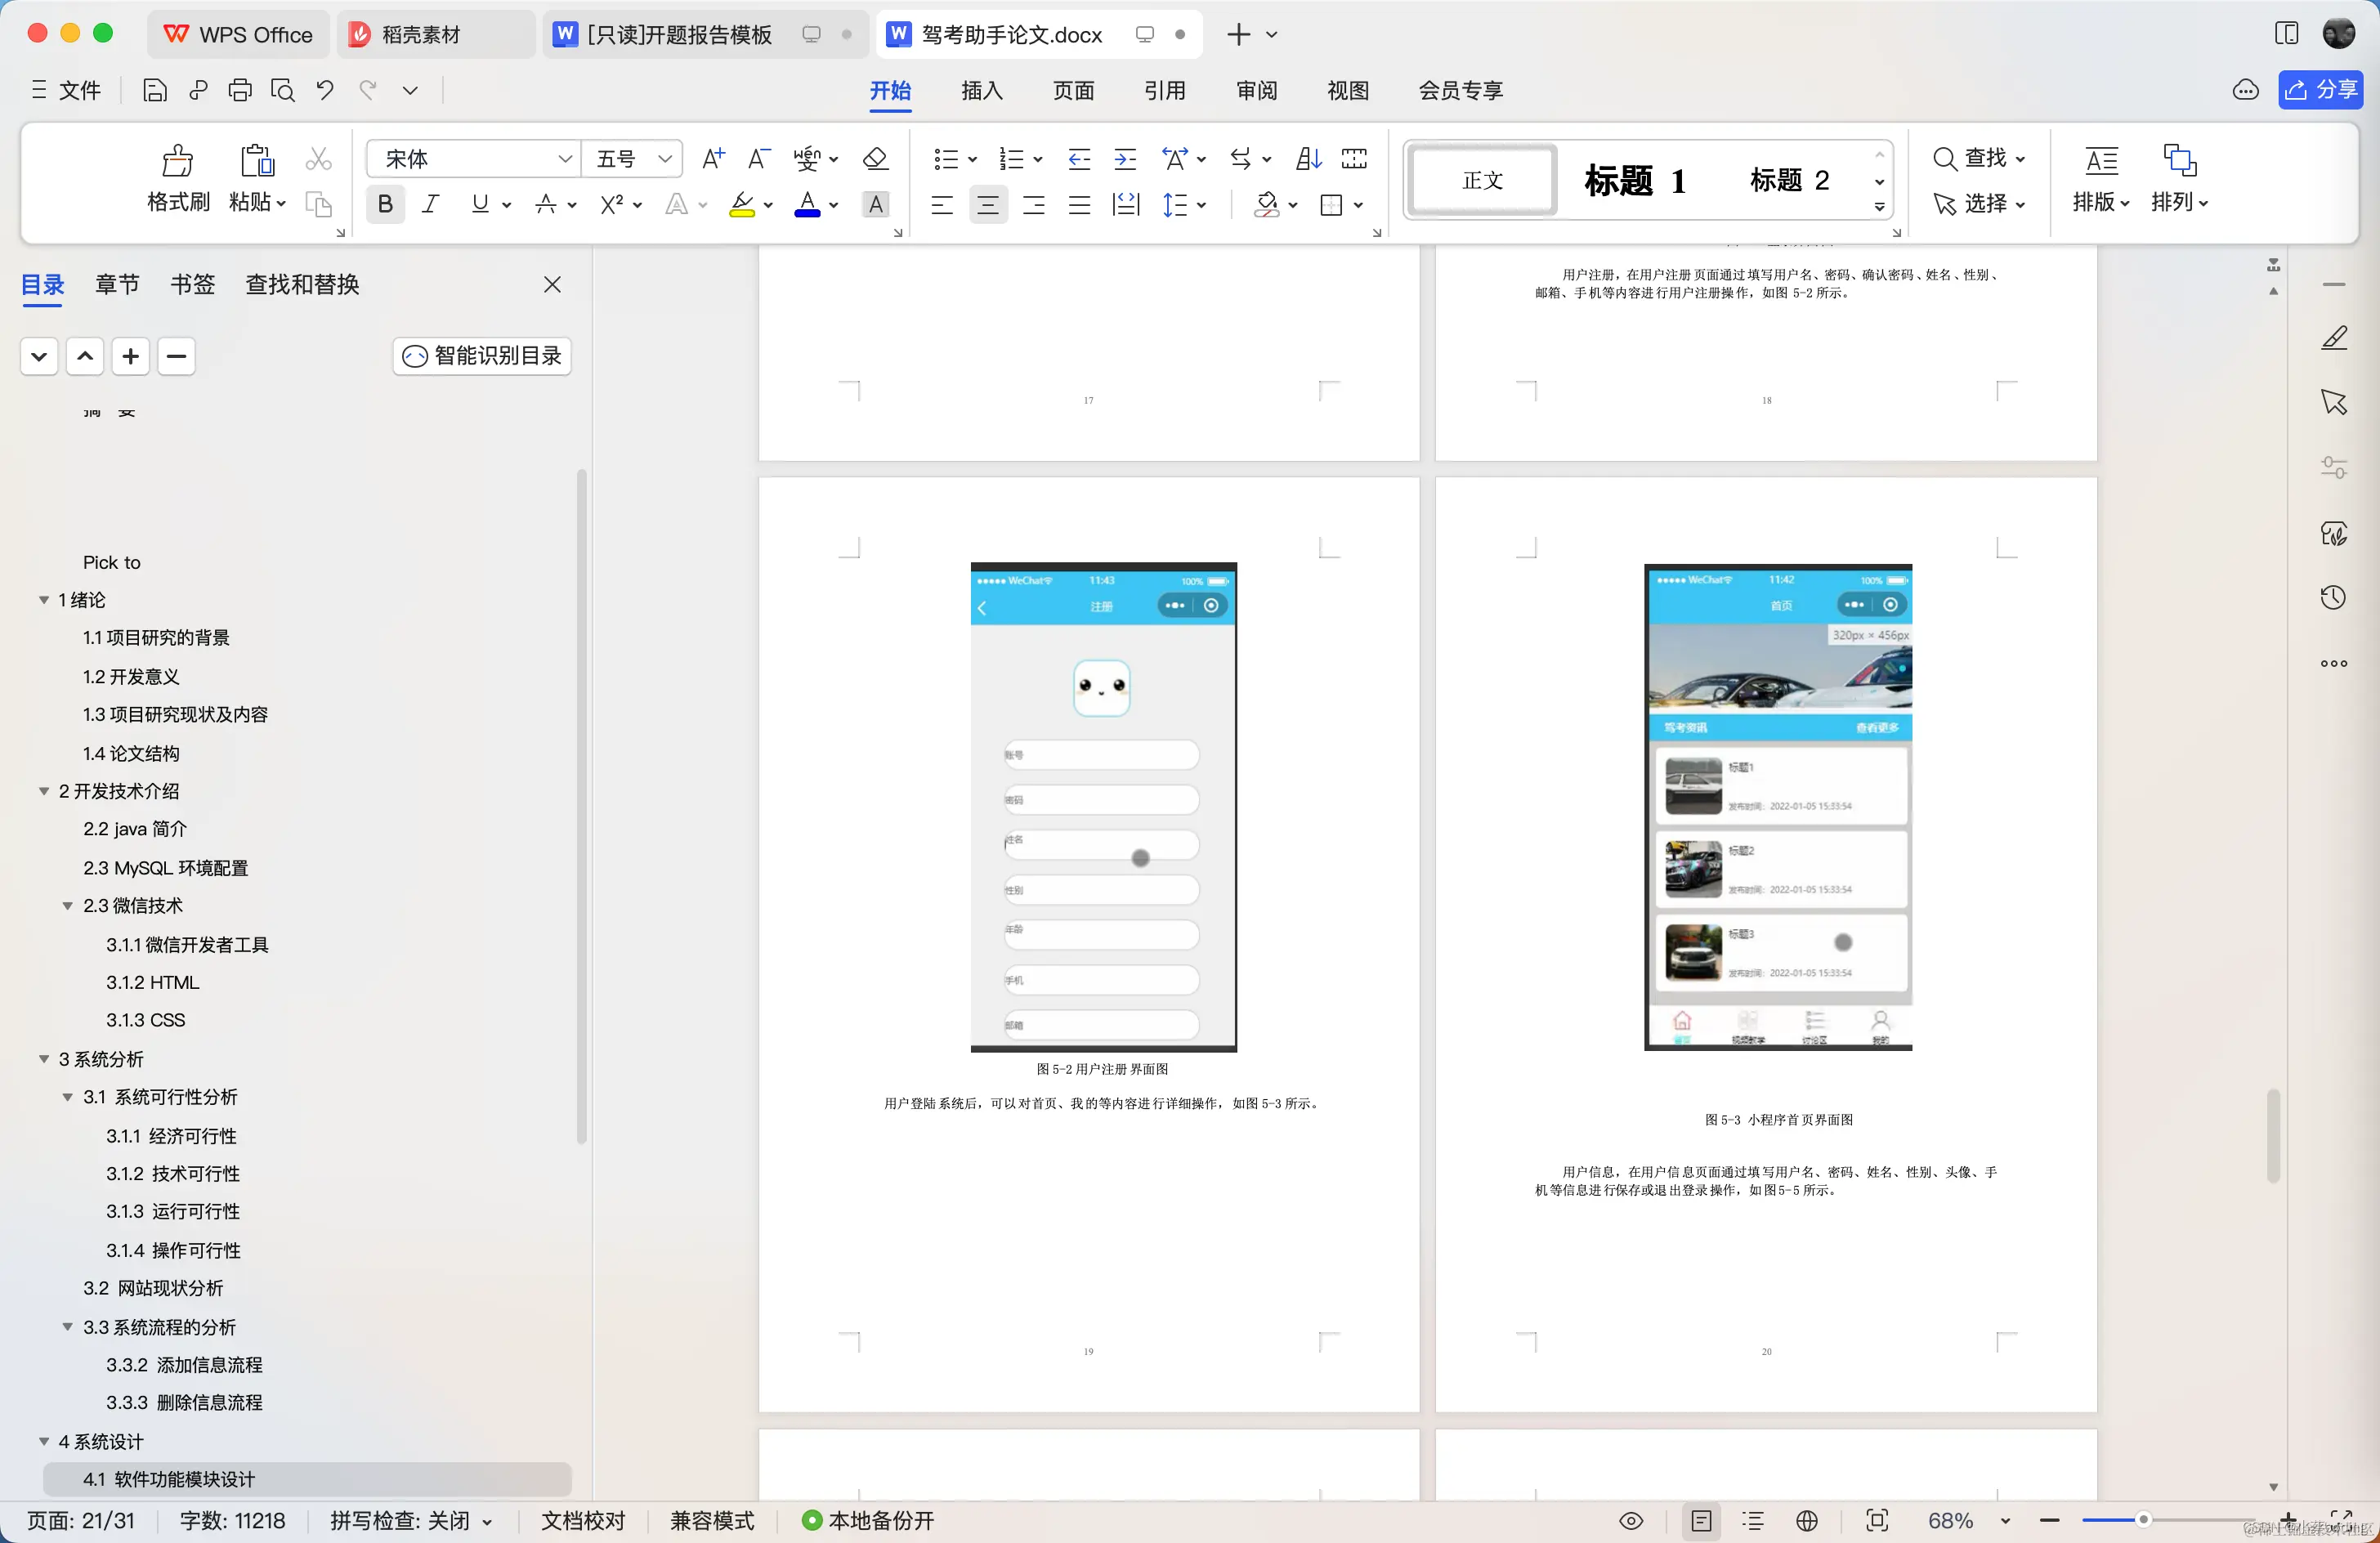Switch to web layout via globe icon
Screen dimensions: 2380x1543
pyautogui.click(x=1808, y=1521)
